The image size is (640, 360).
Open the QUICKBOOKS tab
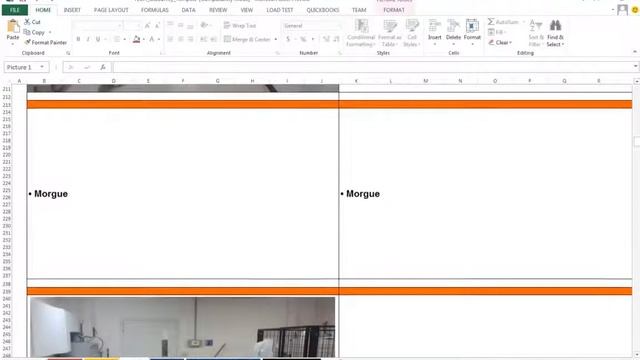pyautogui.click(x=322, y=10)
